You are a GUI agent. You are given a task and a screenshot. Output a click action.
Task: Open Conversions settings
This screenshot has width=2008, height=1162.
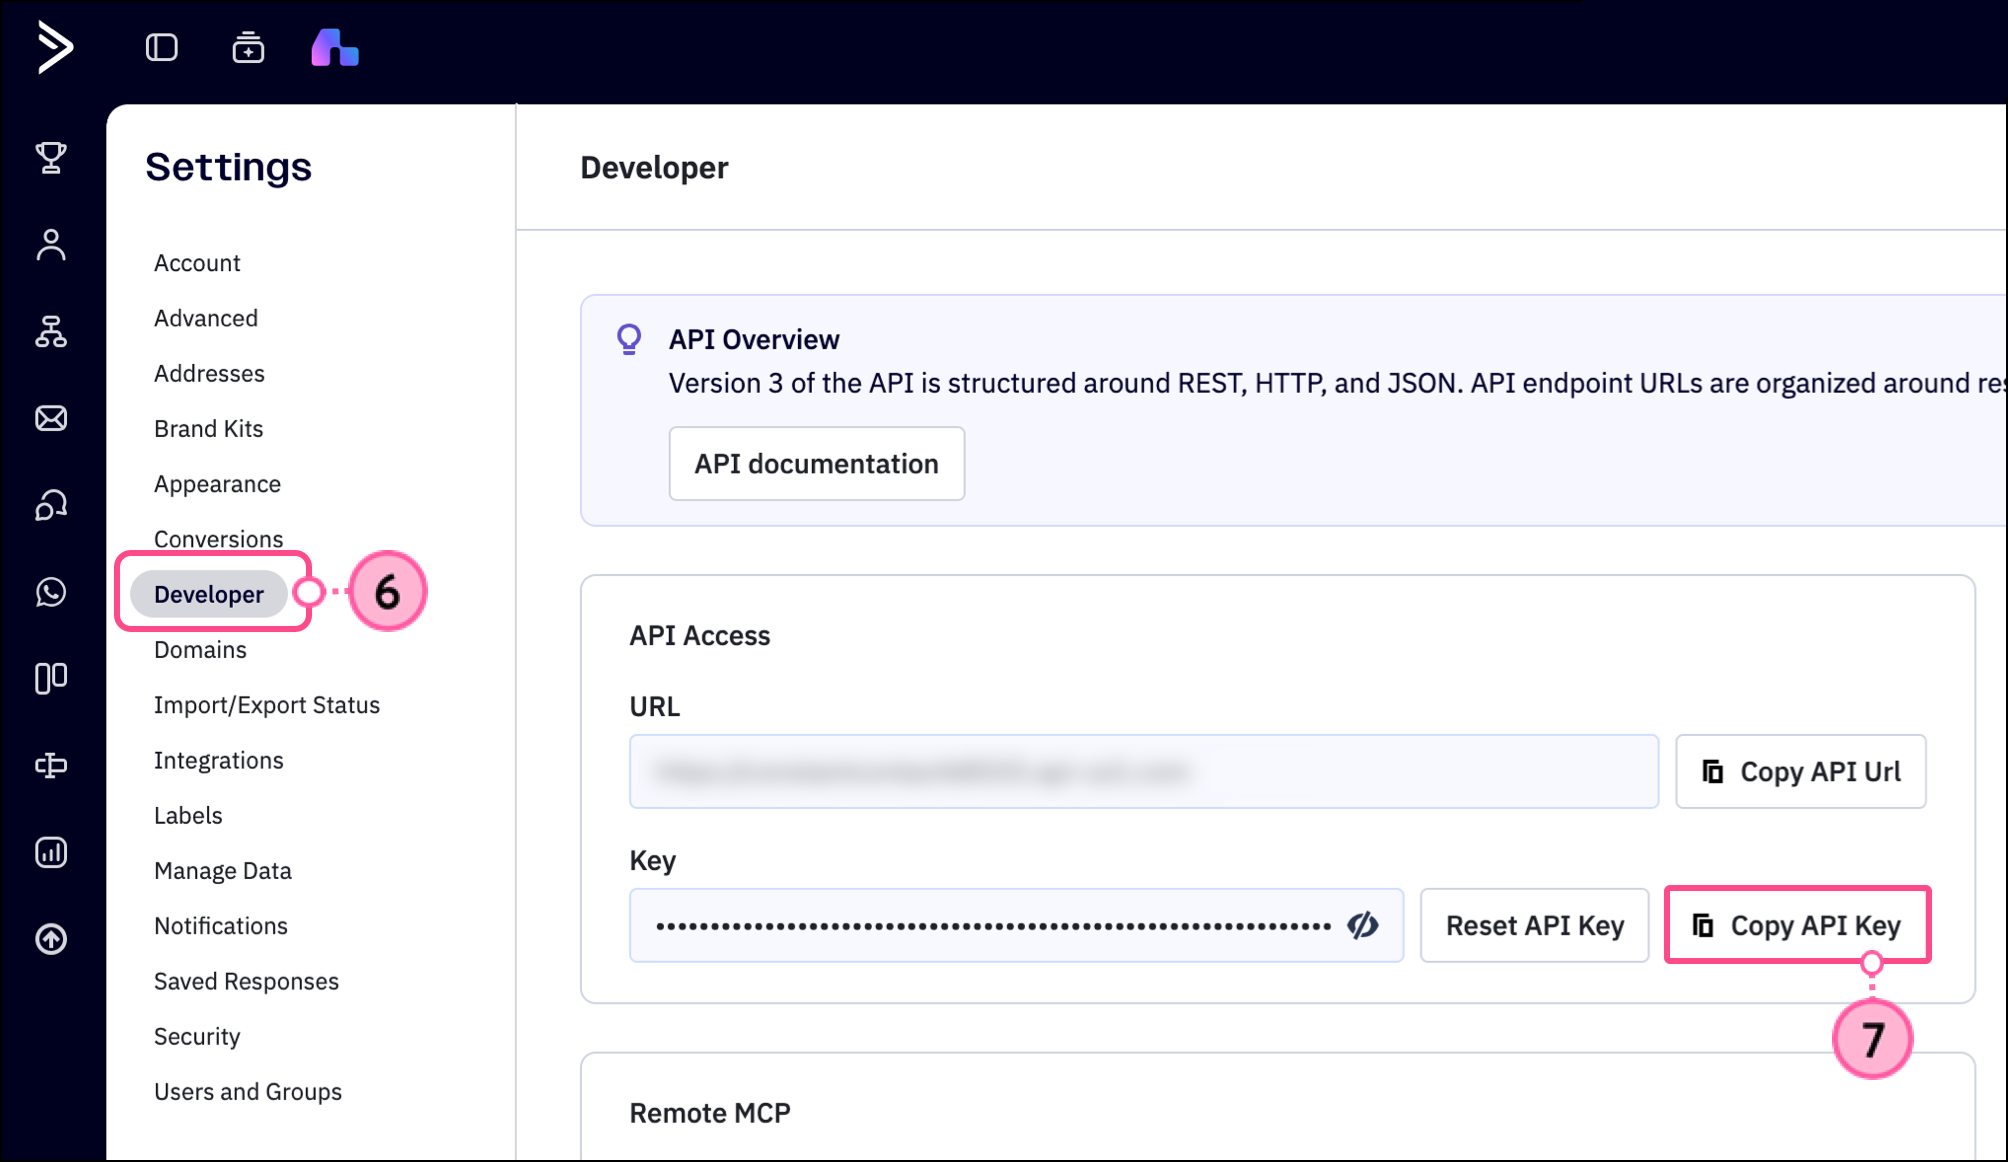point(218,539)
